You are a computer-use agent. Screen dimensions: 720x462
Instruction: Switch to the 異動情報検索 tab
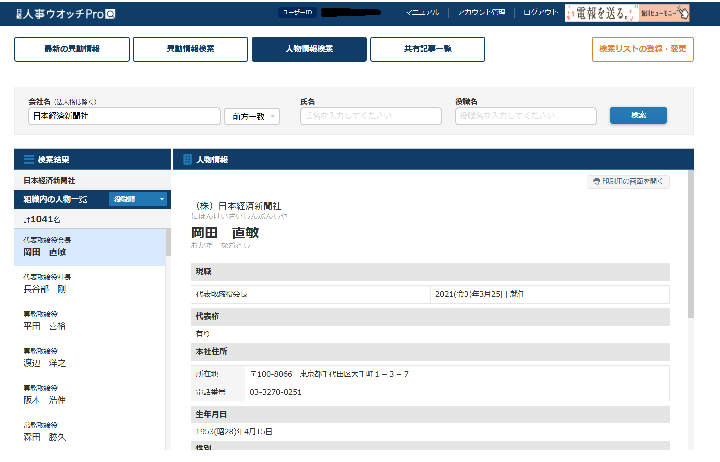point(191,49)
